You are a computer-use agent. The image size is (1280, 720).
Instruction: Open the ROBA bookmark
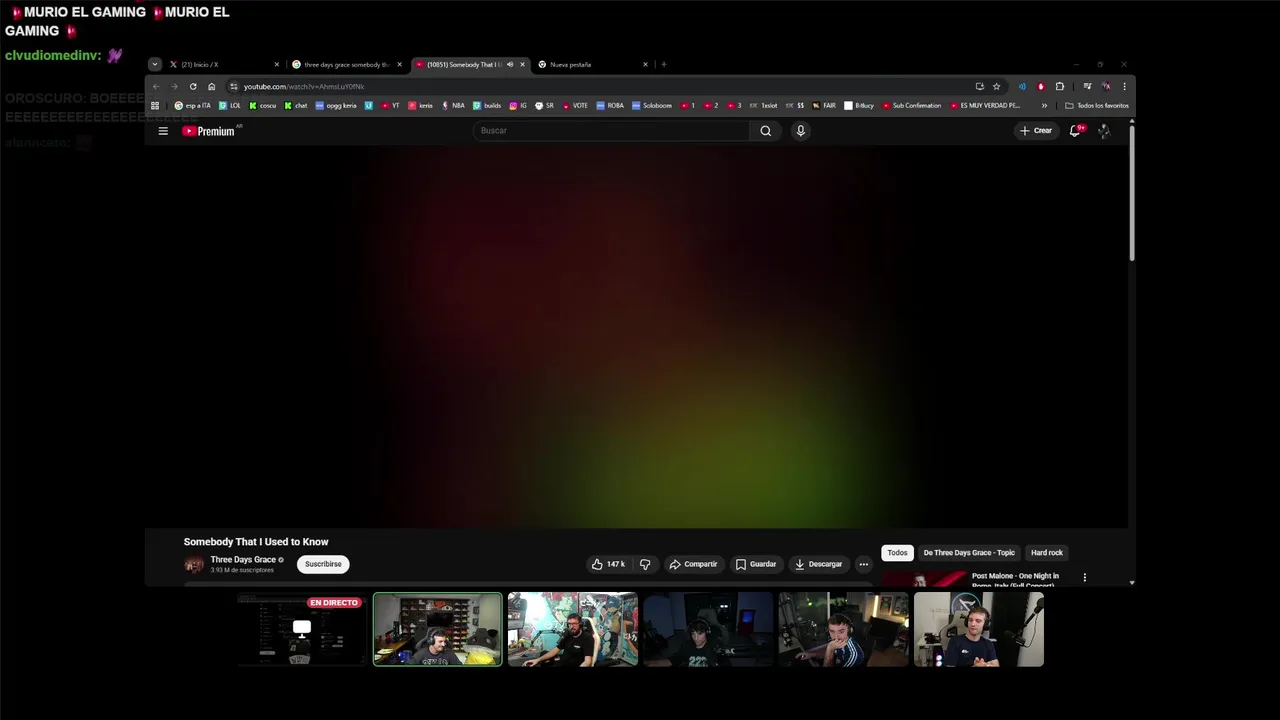tap(610, 105)
